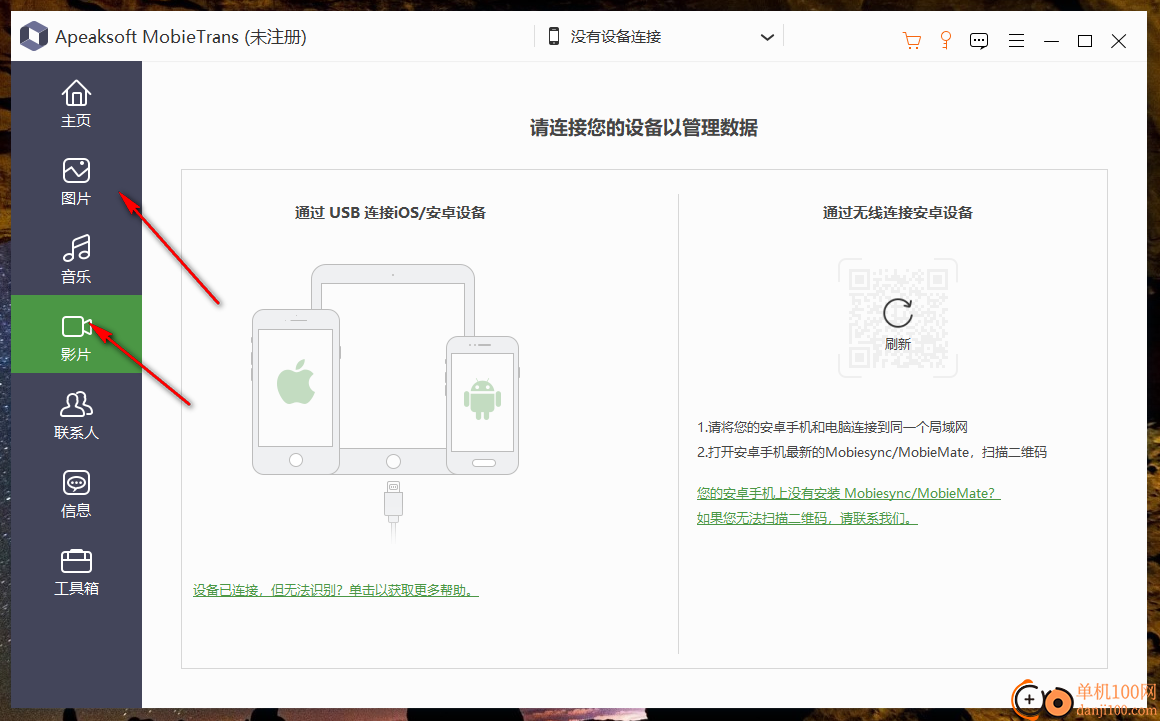Click the key register icon

point(945,40)
